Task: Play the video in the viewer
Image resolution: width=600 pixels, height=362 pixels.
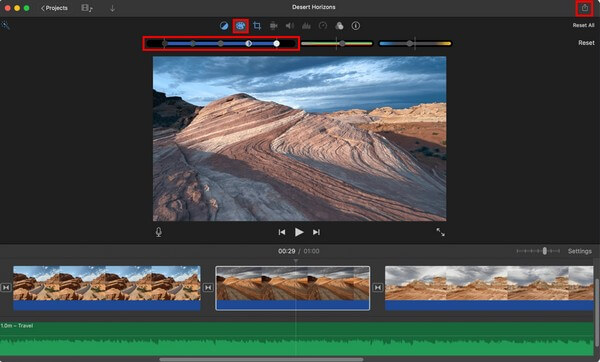Action: coord(299,232)
